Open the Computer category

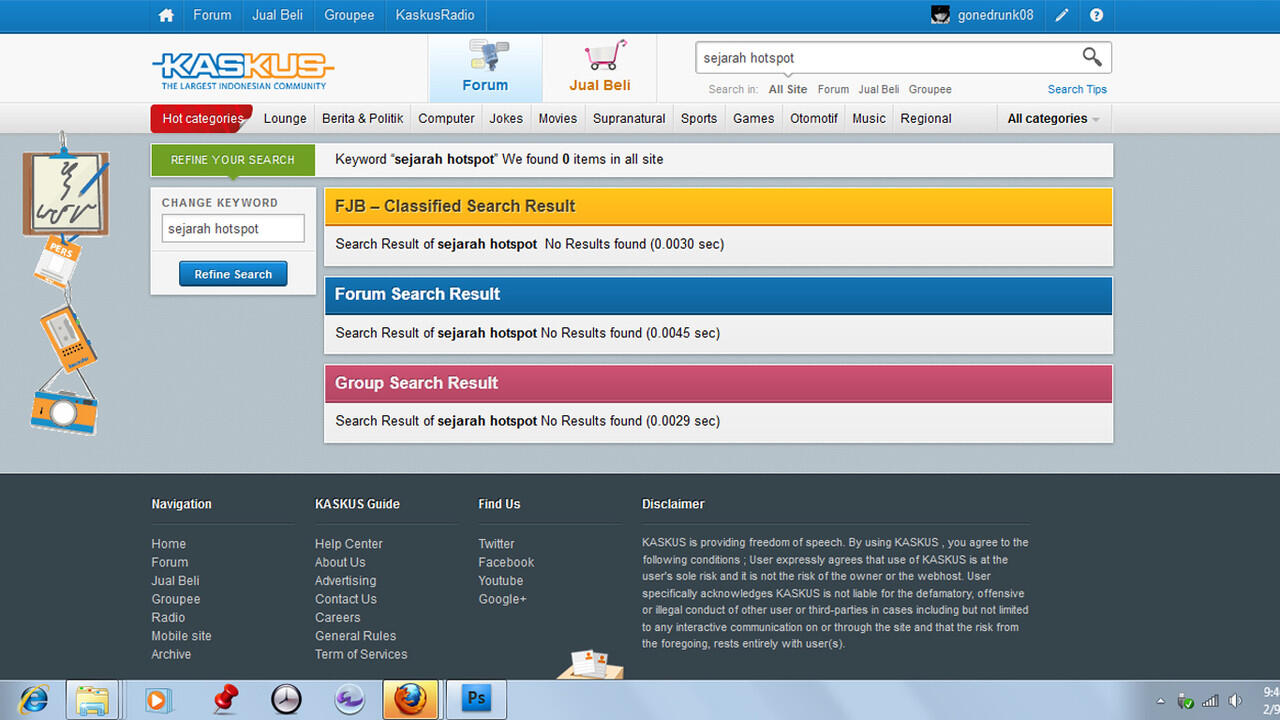(446, 118)
